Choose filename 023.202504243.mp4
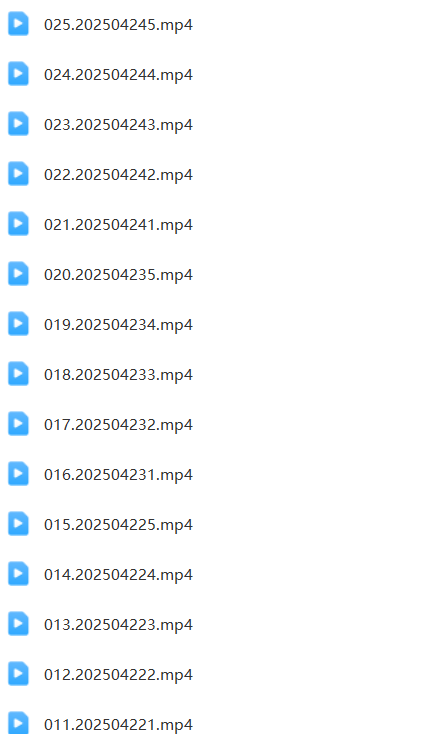The width and height of the screenshot is (422, 734). point(118,125)
